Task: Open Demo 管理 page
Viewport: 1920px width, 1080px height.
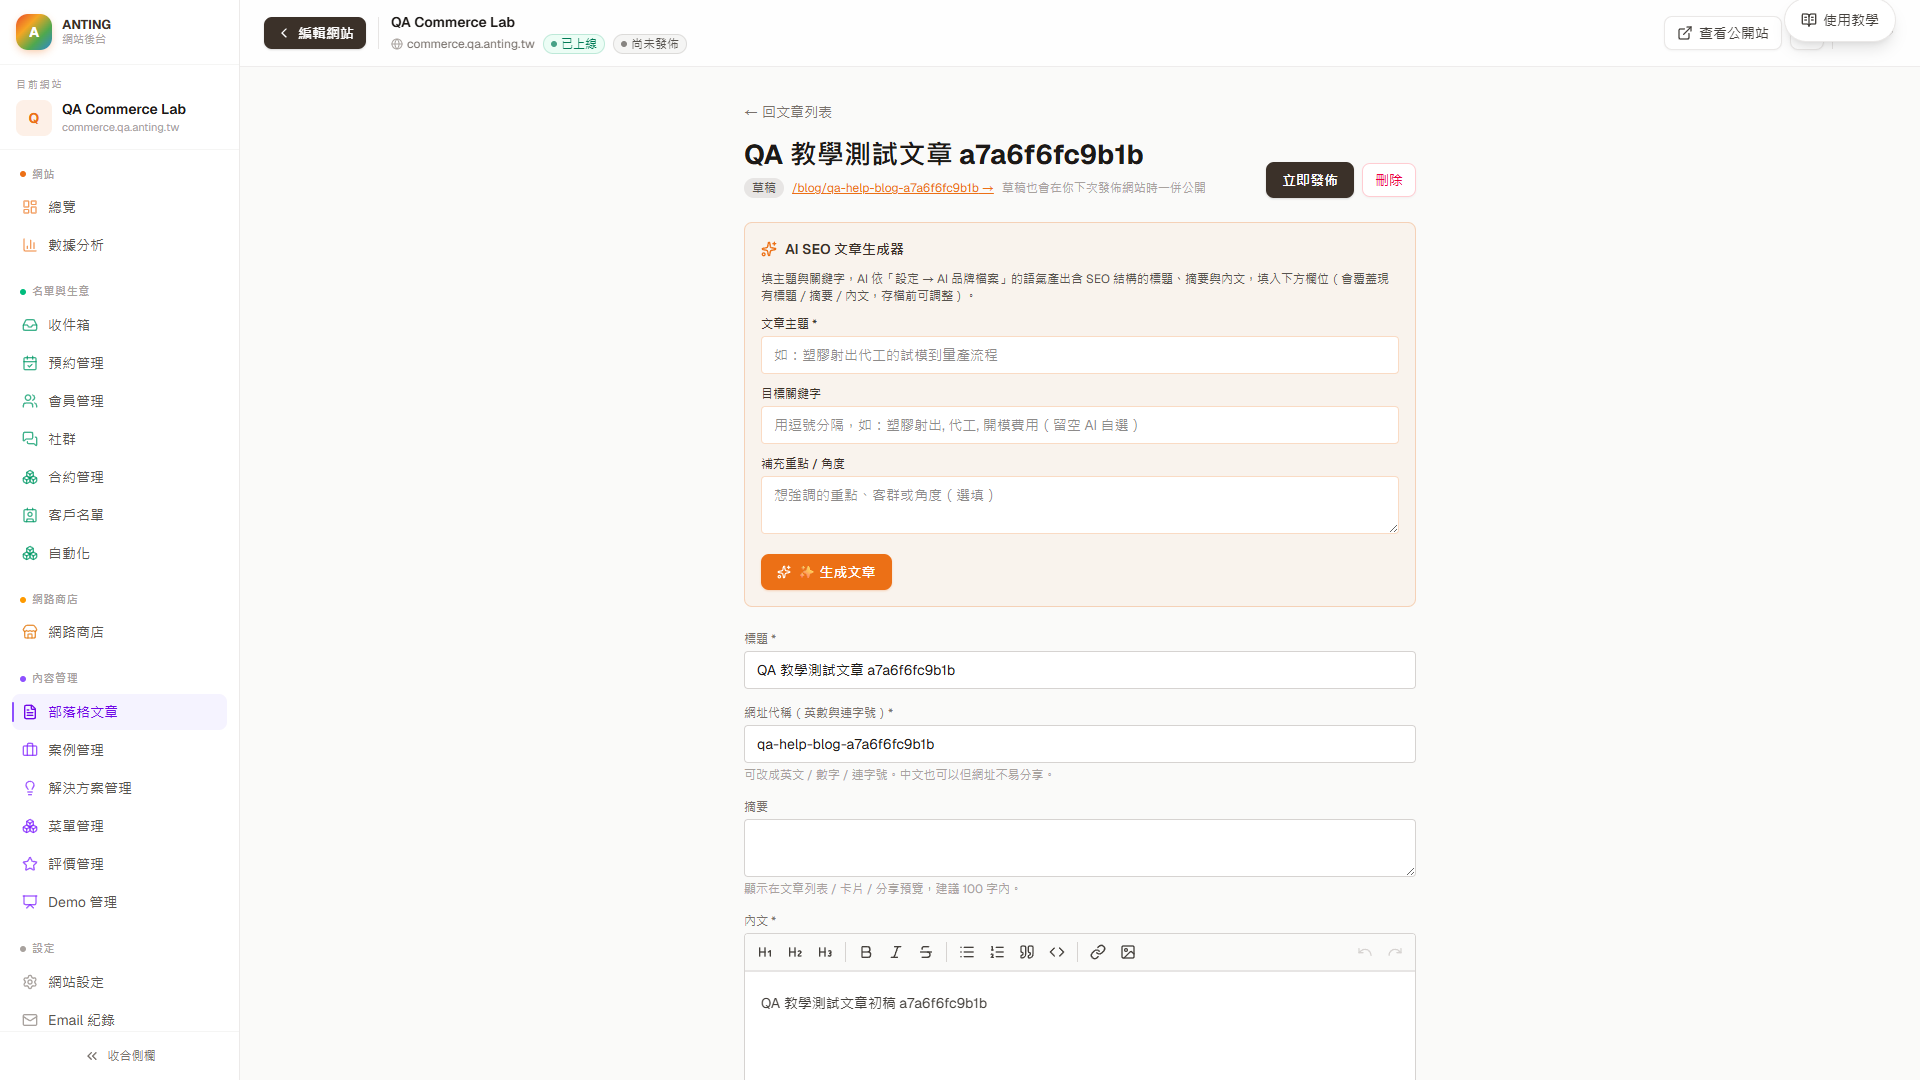Action: pyautogui.click(x=120, y=902)
